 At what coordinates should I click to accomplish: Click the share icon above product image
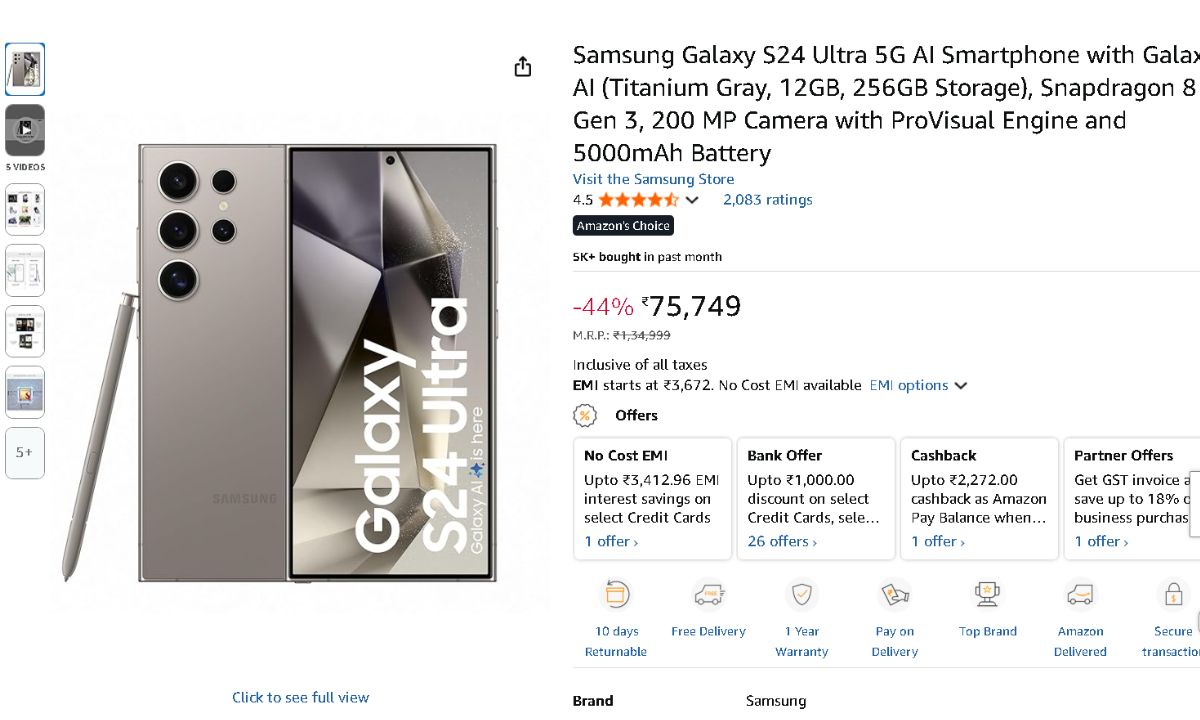tap(522, 67)
